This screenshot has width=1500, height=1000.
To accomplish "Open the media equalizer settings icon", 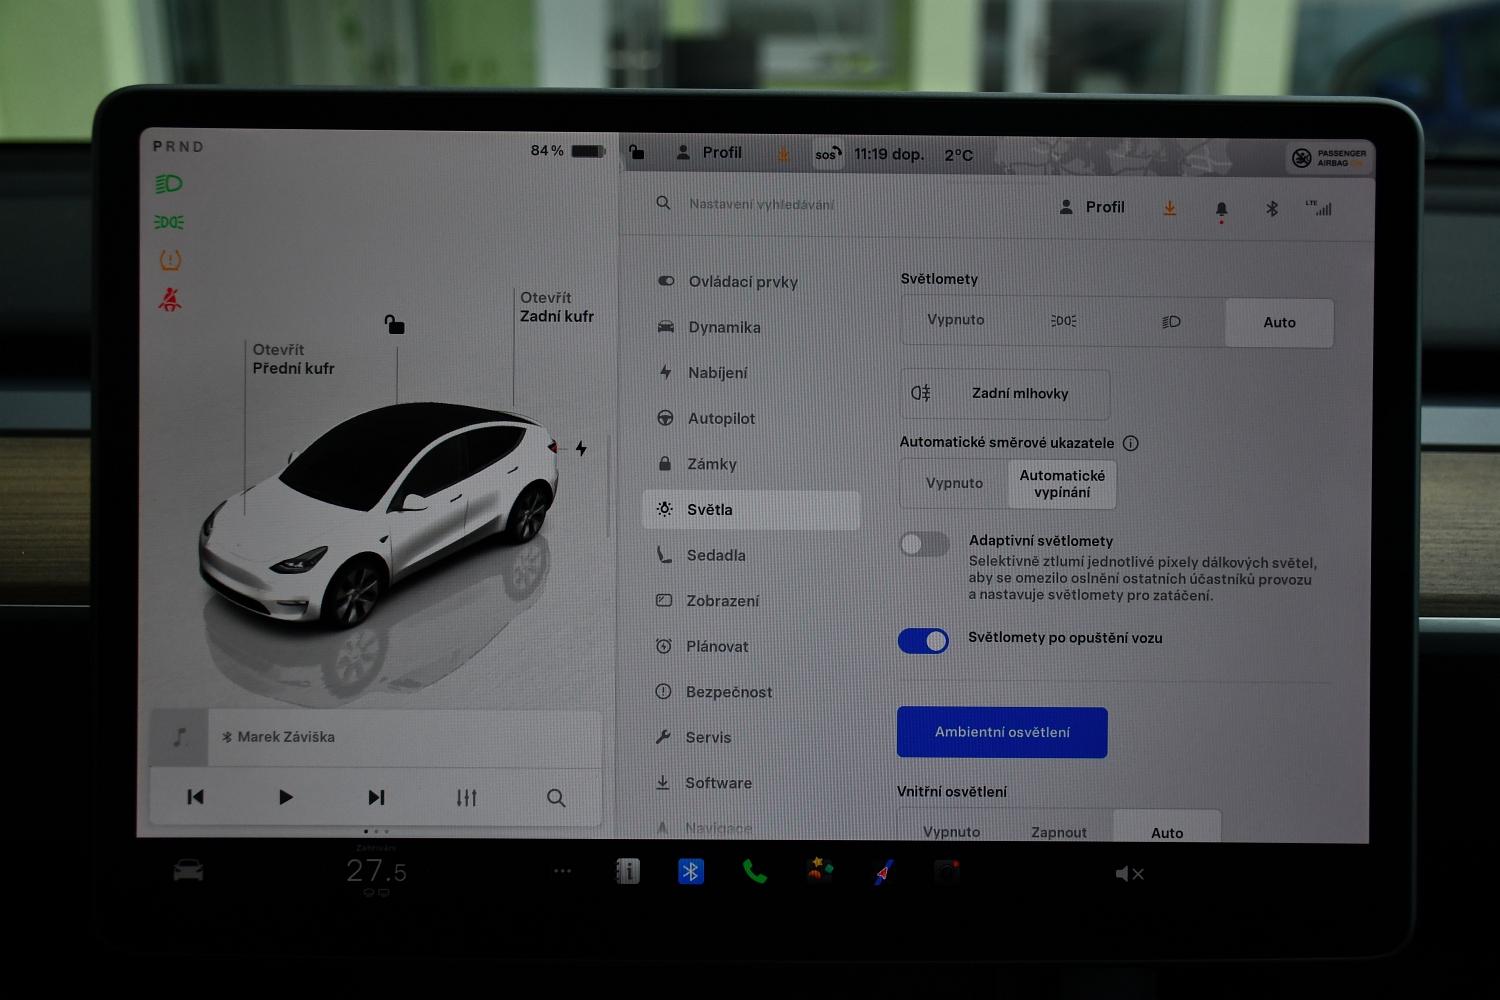I will [466, 797].
